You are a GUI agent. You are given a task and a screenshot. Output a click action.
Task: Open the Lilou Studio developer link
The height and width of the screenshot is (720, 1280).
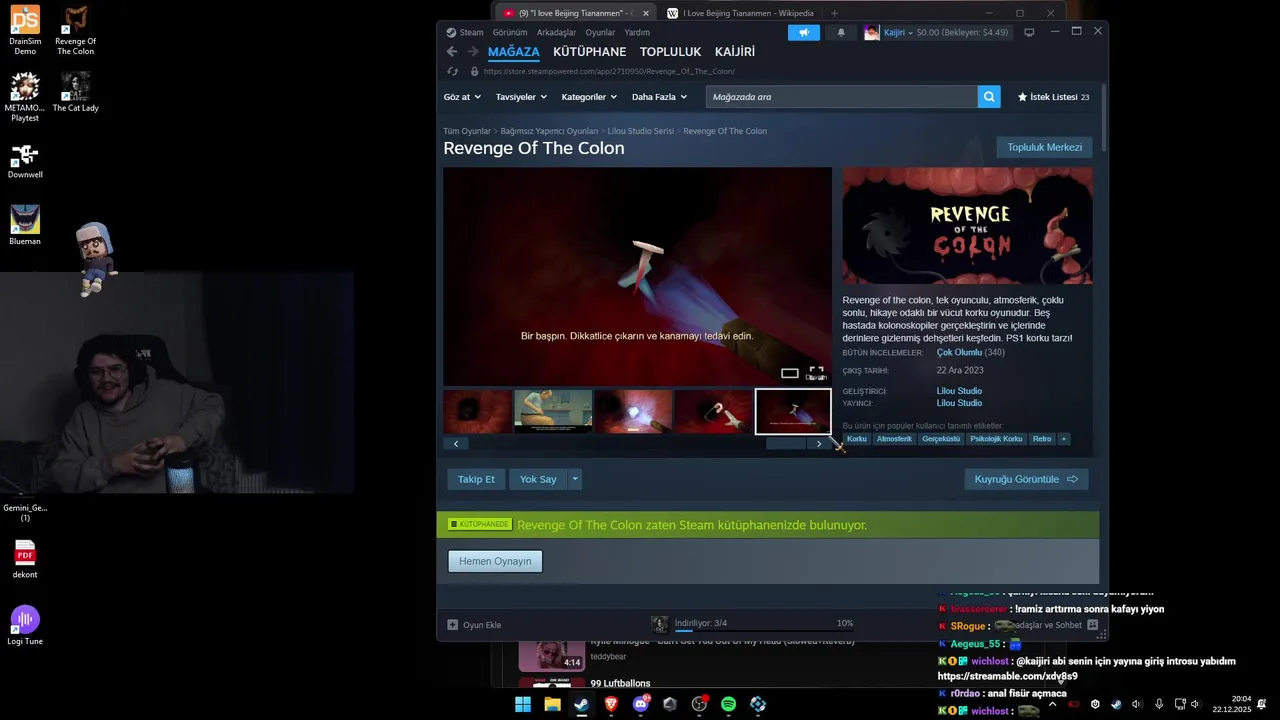click(x=959, y=391)
